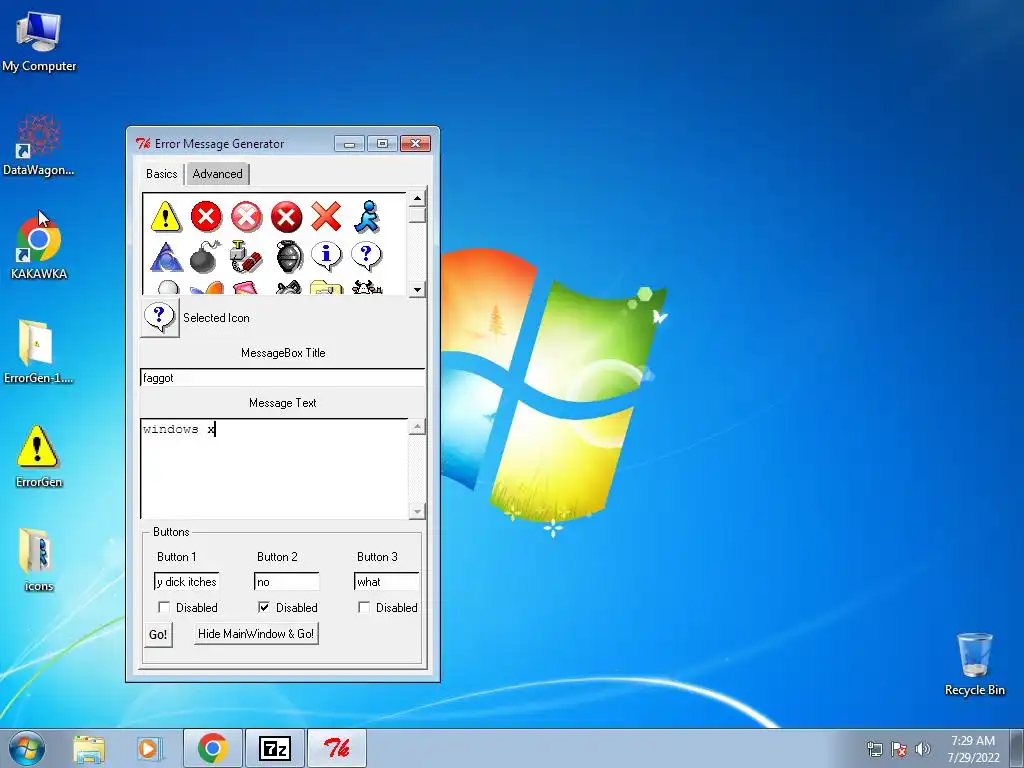Click the Tk Error Generator taskbar item
The width and height of the screenshot is (1024, 768).
tap(337, 748)
